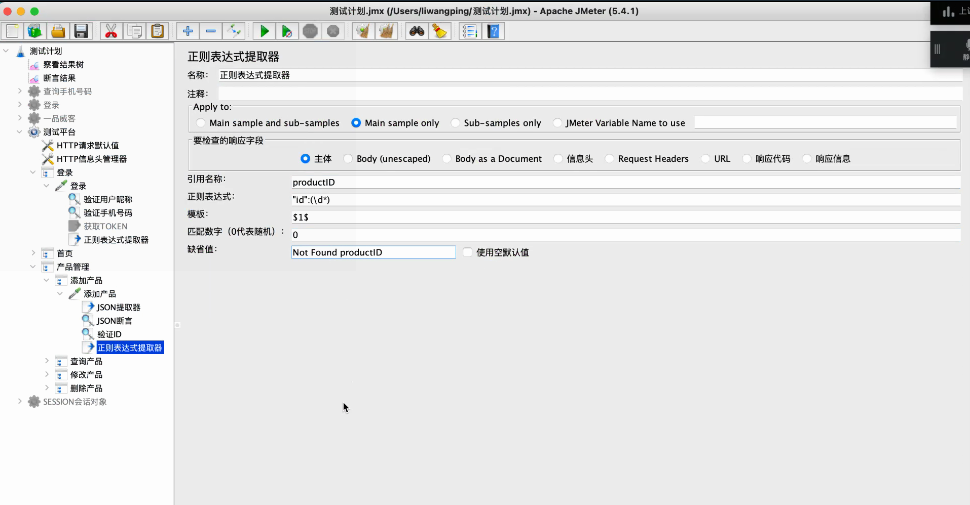This screenshot has width=970, height=505.
Task: Expand the 查询产品 node
Action: tap(47, 361)
